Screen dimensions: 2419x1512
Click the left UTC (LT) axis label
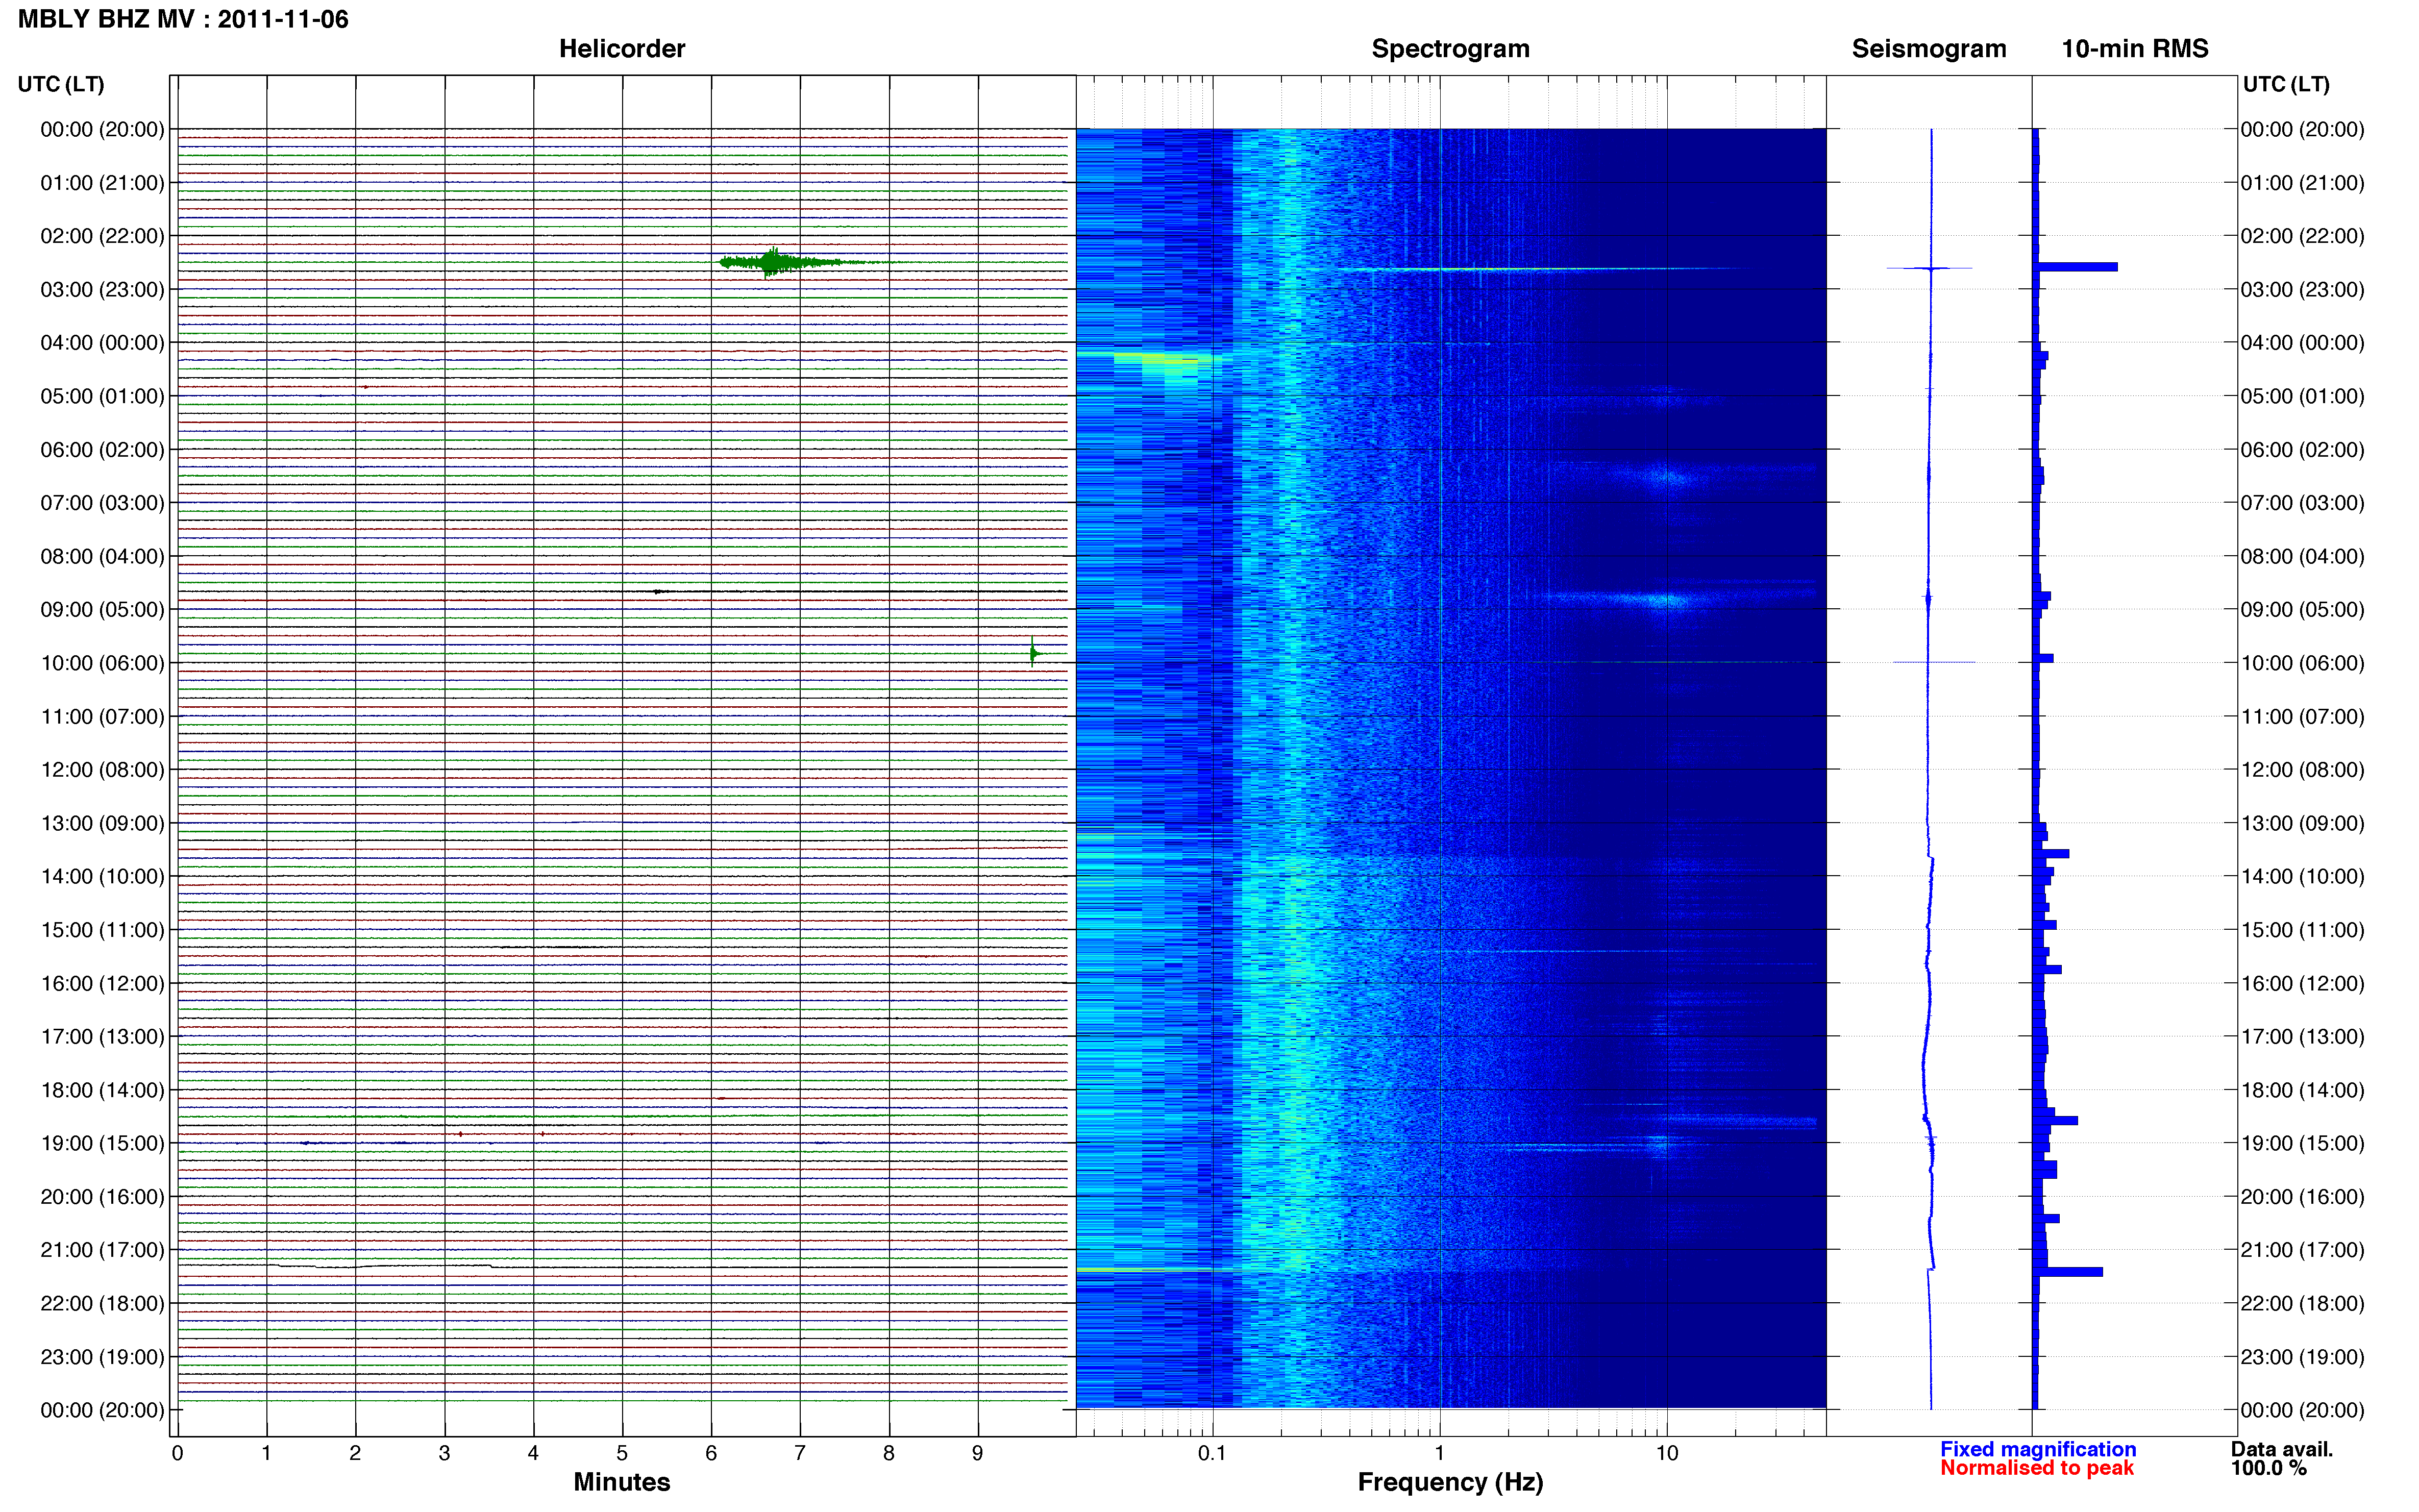(61, 84)
